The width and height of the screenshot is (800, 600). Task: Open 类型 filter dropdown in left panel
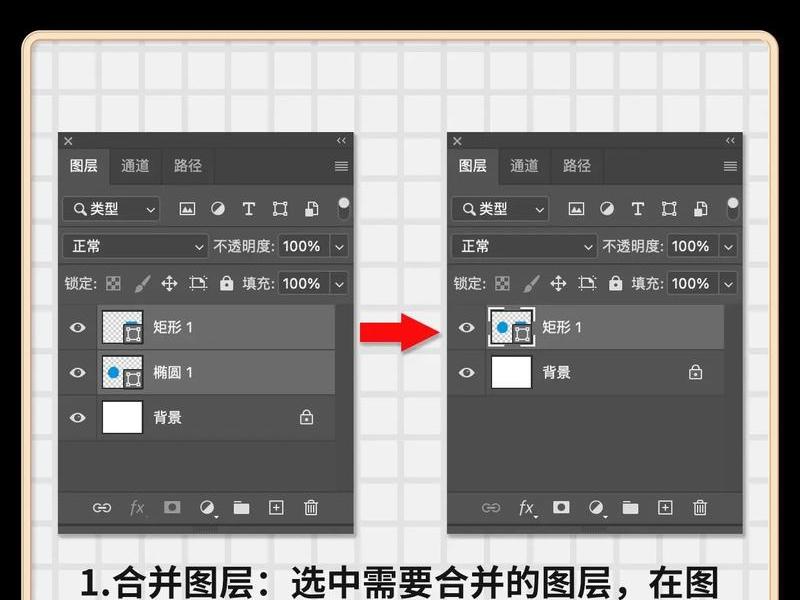(111, 209)
